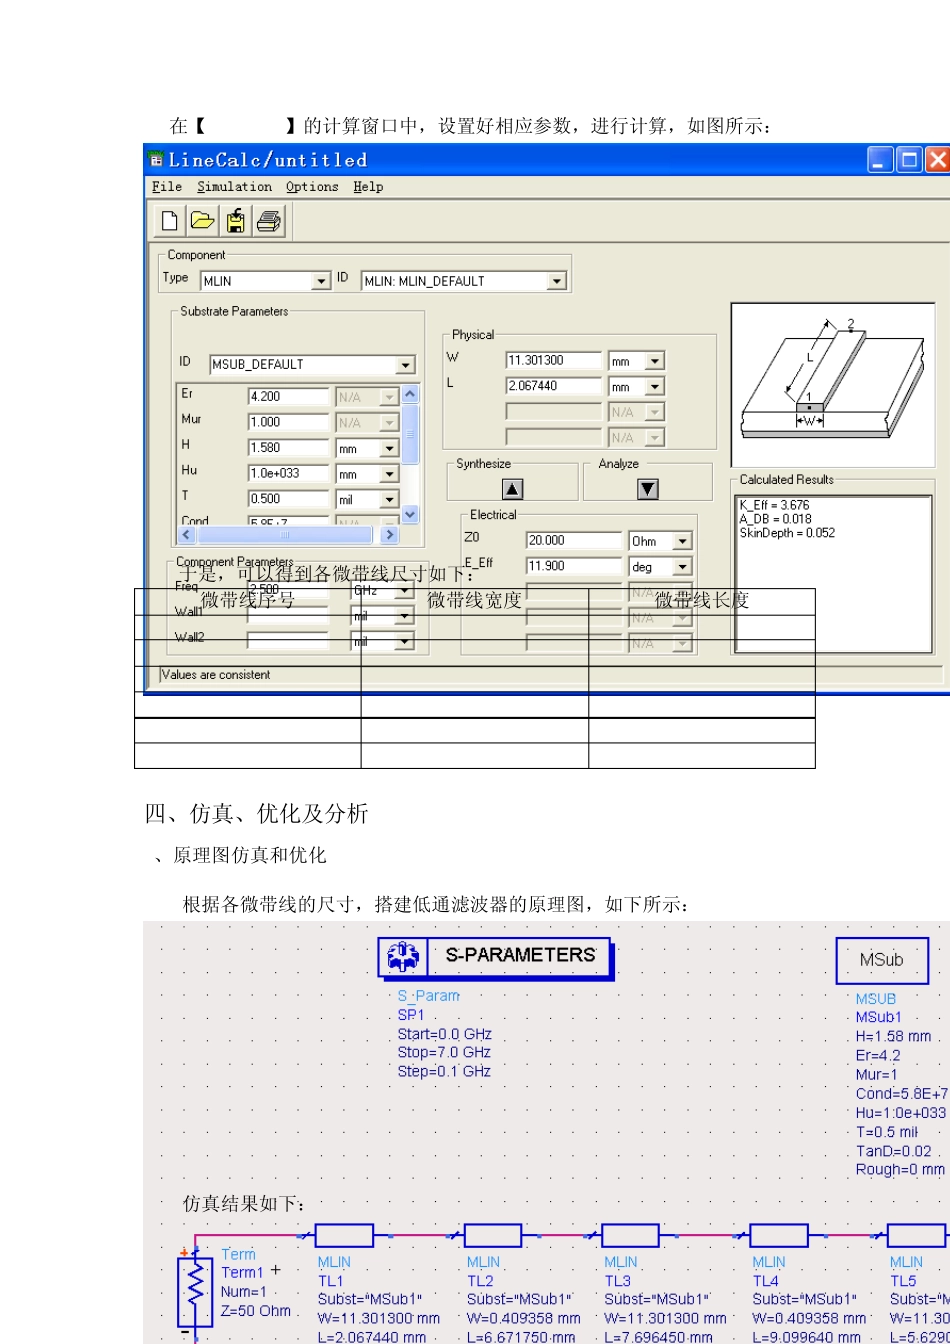Viewport: 950px width, 1344px height.
Task: Open the Options menu
Action: pos(312,187)
